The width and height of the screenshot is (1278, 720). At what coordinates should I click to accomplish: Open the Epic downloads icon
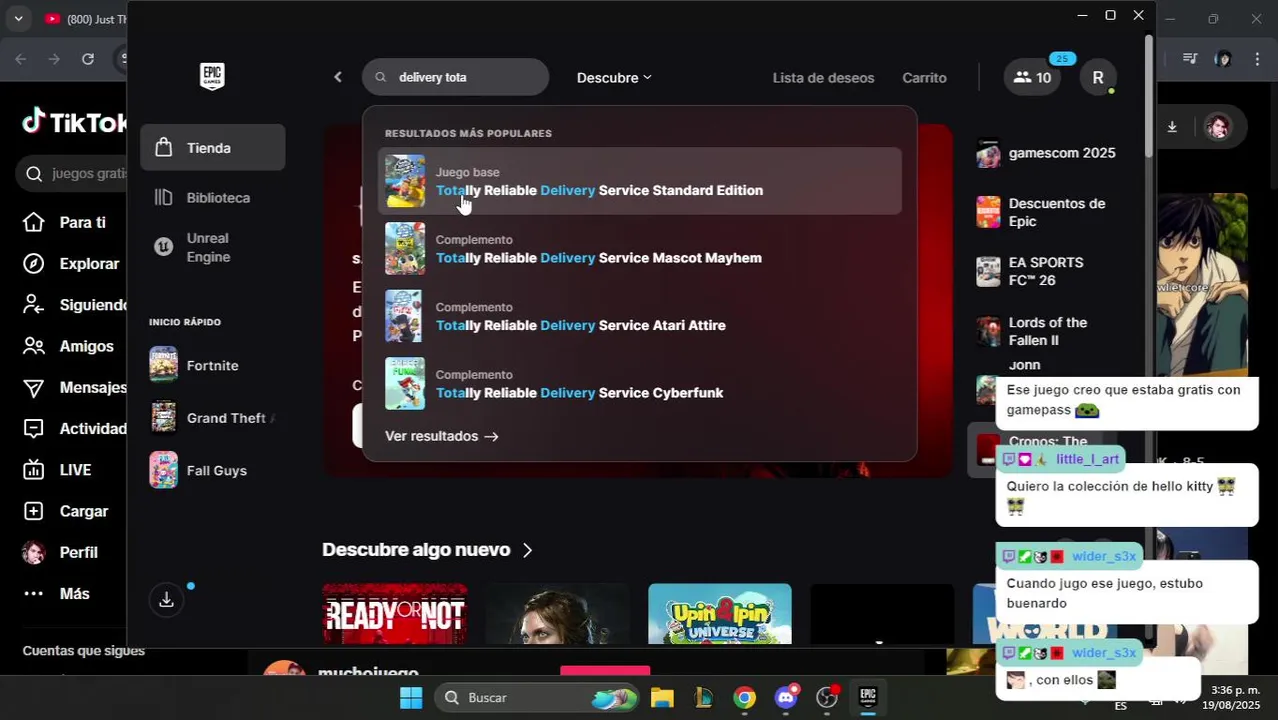pyautogui.click(x=167, y=600)
